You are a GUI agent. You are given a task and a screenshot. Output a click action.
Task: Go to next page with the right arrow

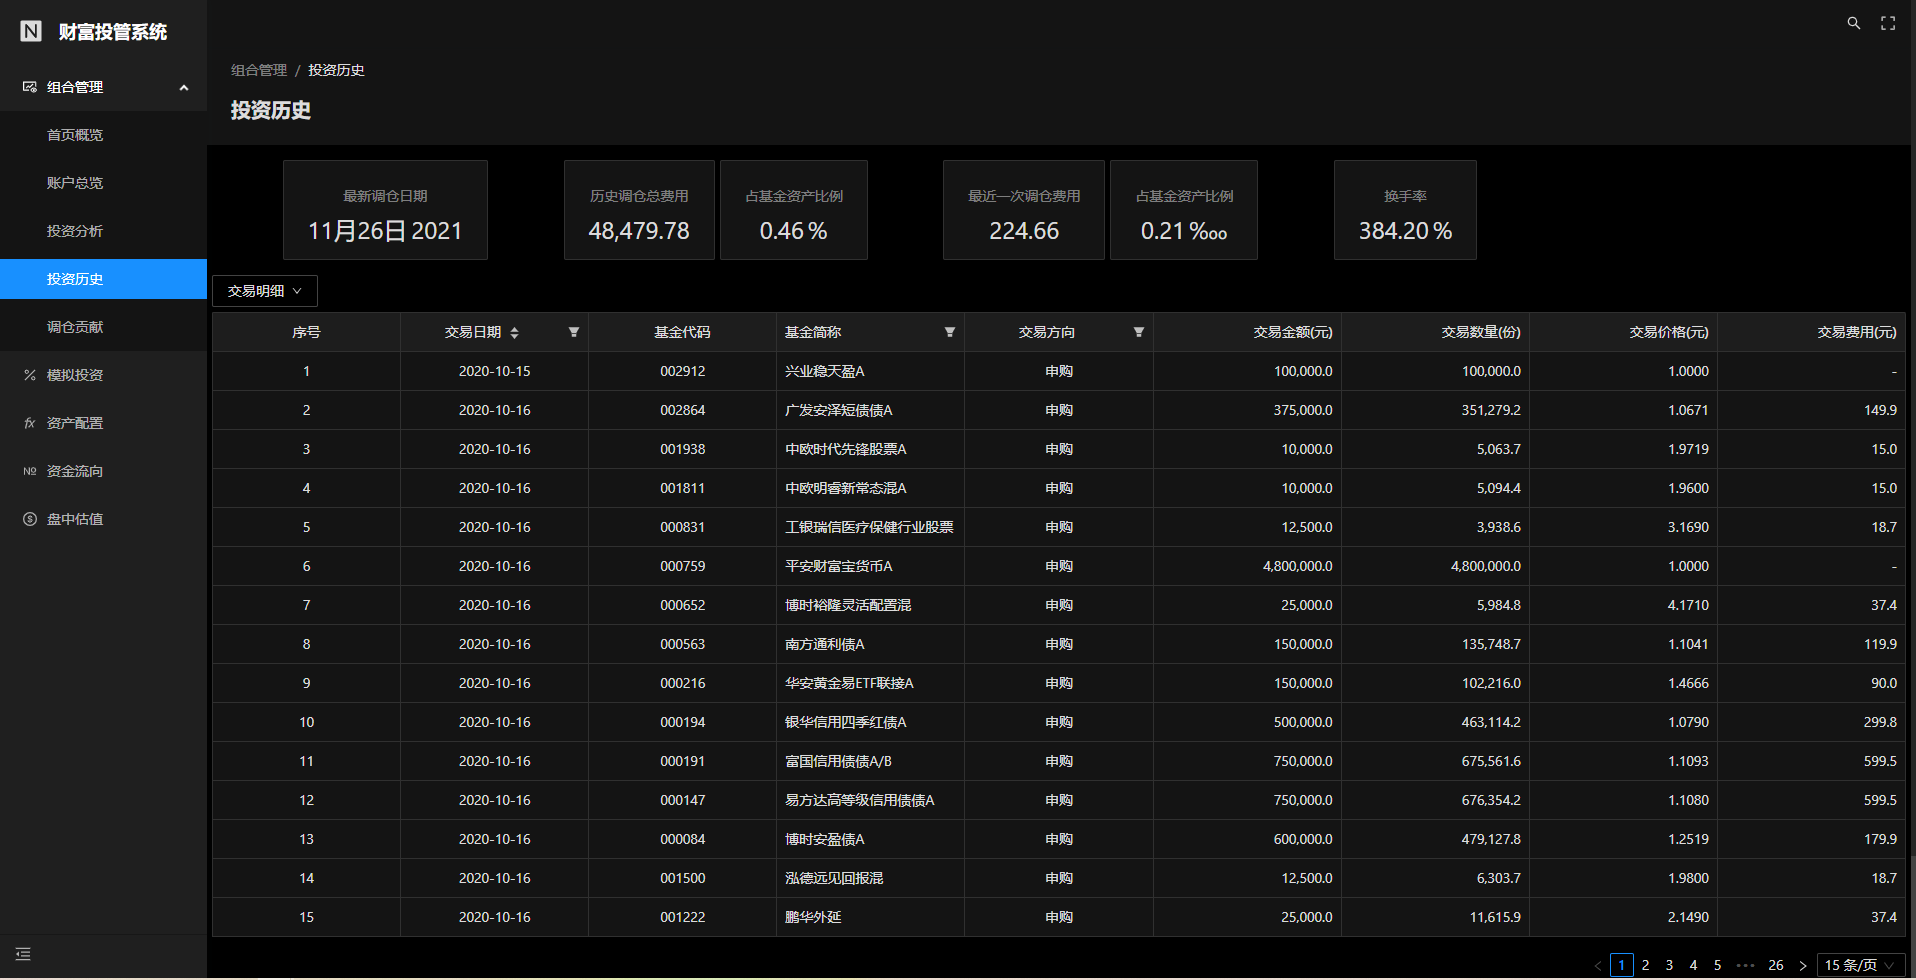1802,965
